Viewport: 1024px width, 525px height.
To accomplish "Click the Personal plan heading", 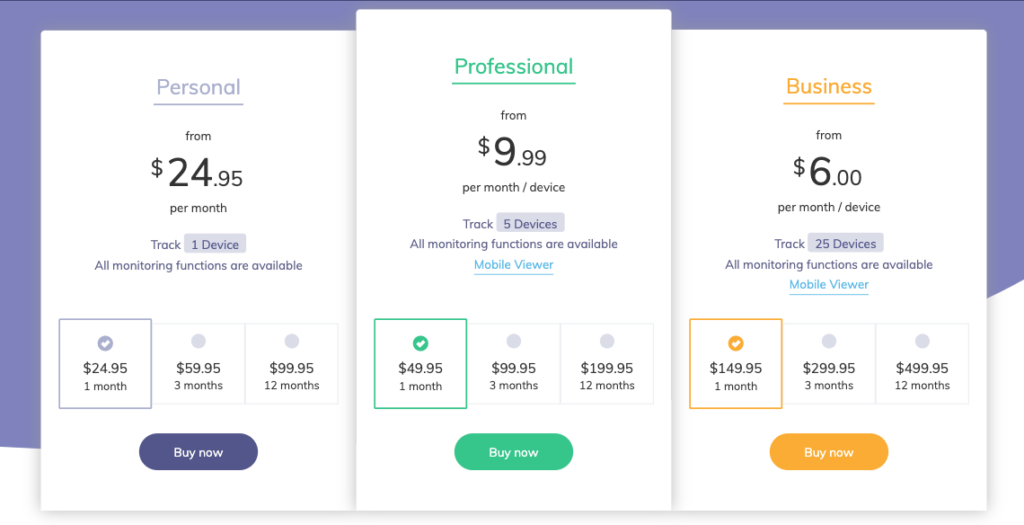I will pos(199,88).
